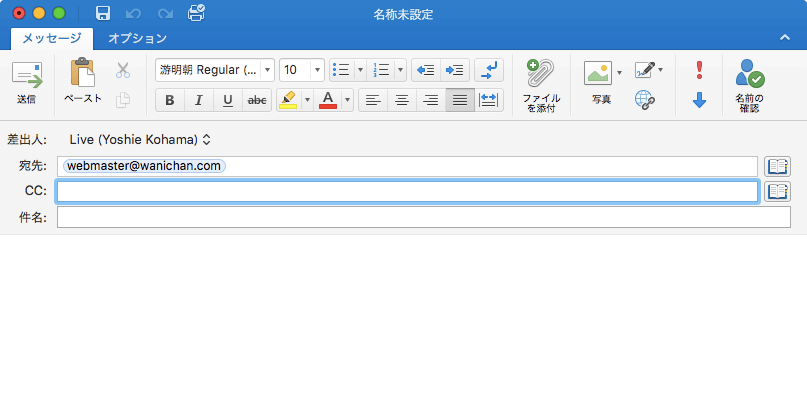Click the Undo arrow in title bar
807x400 pixels.
[x=134, y=13]
